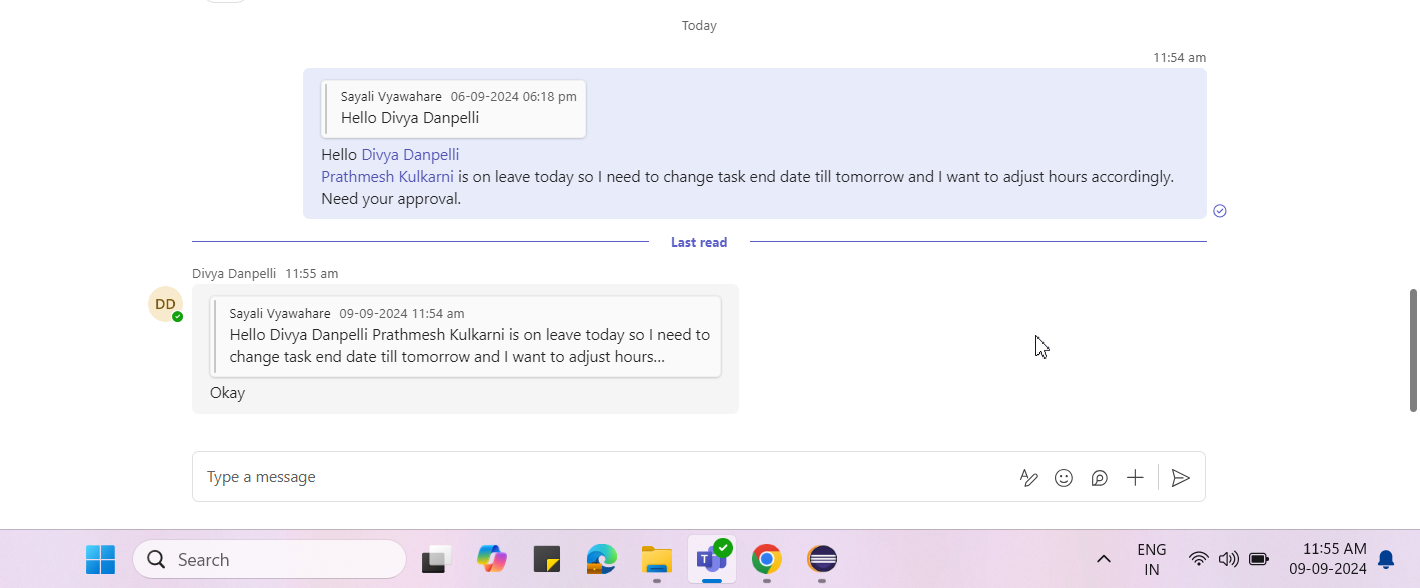Open the clock showing 11:55 AM
The width and height of the screenshot is (1420, 588).
pyautogui.click(x=1328, y=559)
